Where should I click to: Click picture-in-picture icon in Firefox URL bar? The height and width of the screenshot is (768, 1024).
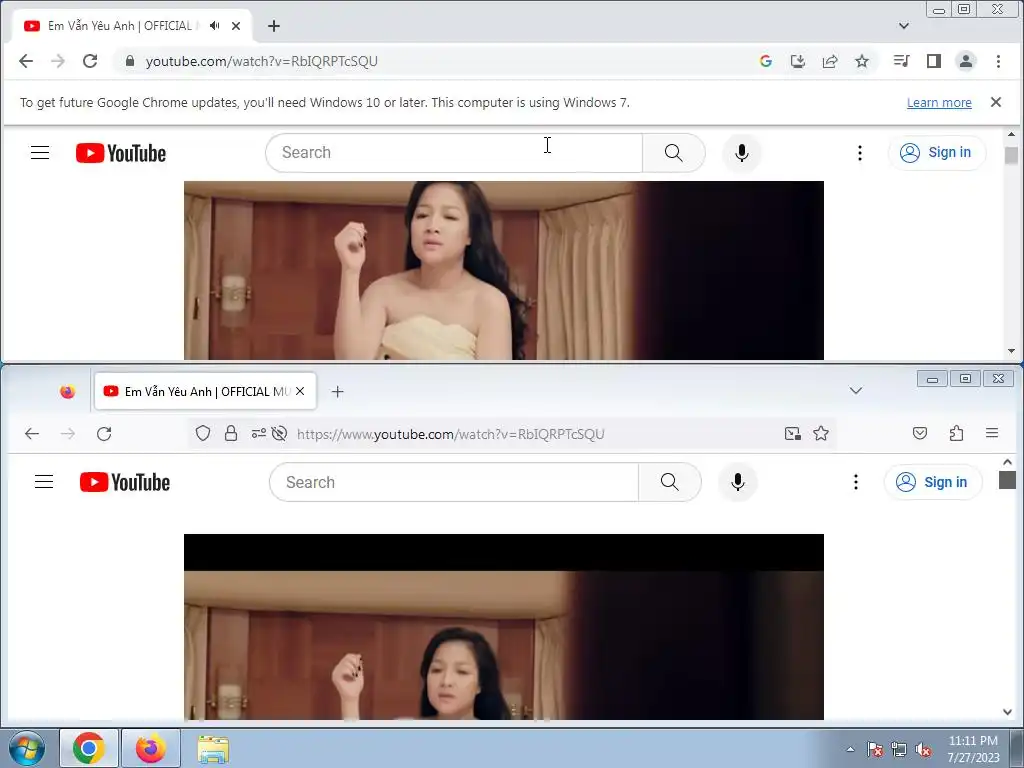792,434
